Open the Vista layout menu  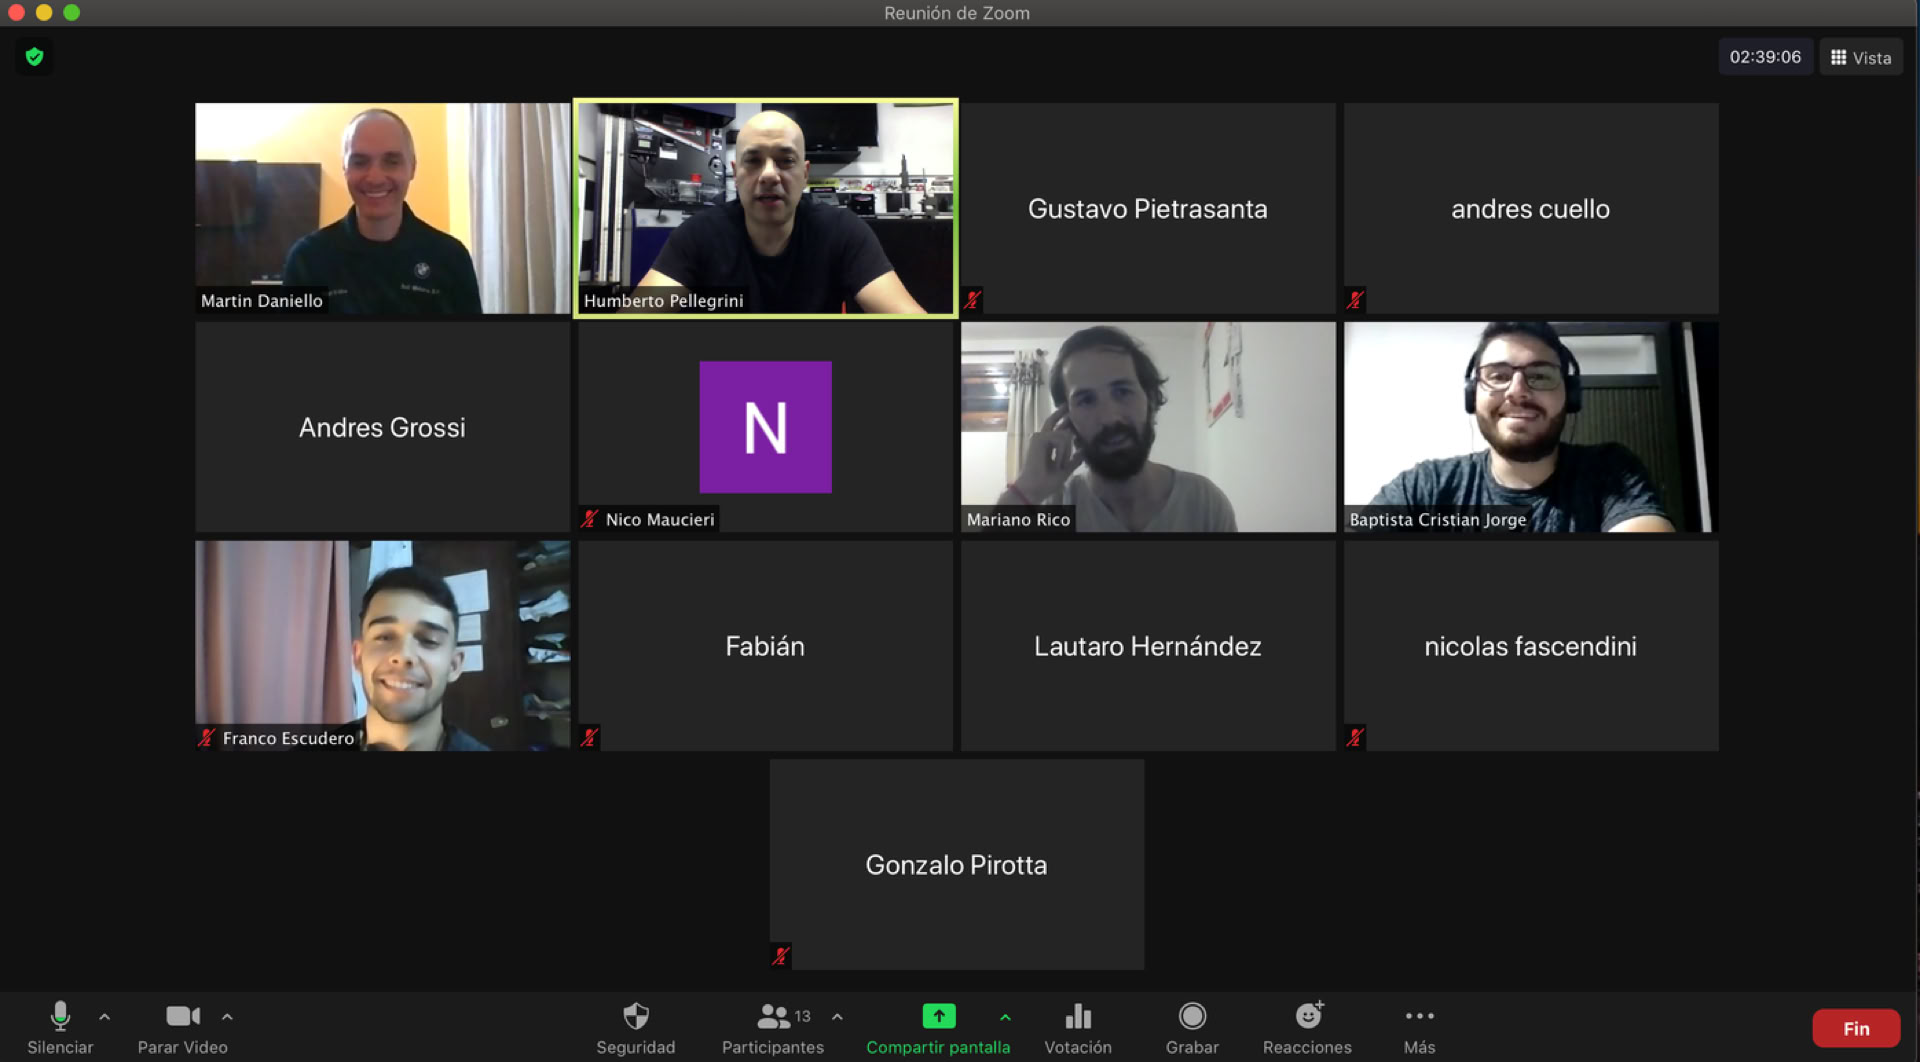[x=1861, y=58]
